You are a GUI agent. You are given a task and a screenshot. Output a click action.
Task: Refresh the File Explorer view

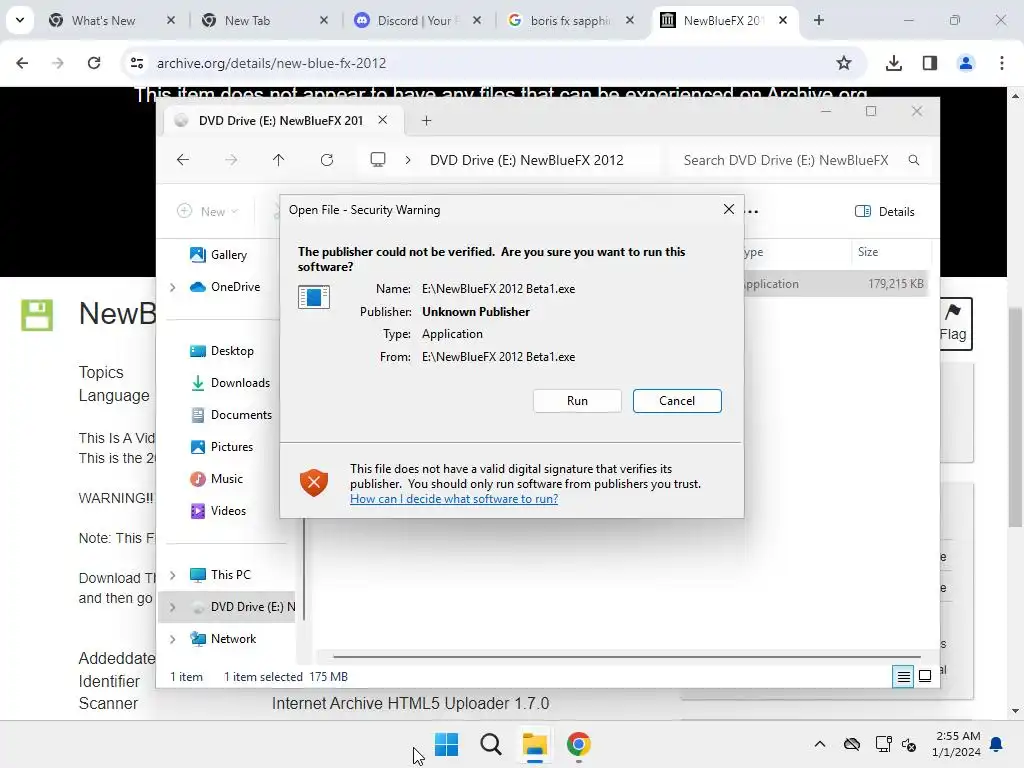(327, 160)
